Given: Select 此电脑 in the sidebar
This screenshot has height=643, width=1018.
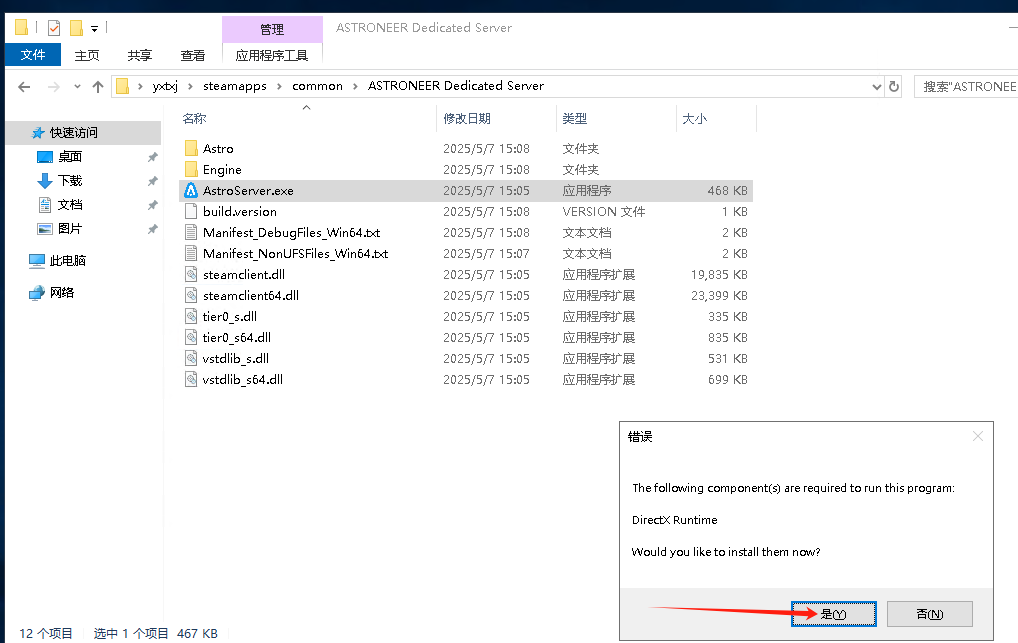Looking at the screenshot, I should pos(57,260).
